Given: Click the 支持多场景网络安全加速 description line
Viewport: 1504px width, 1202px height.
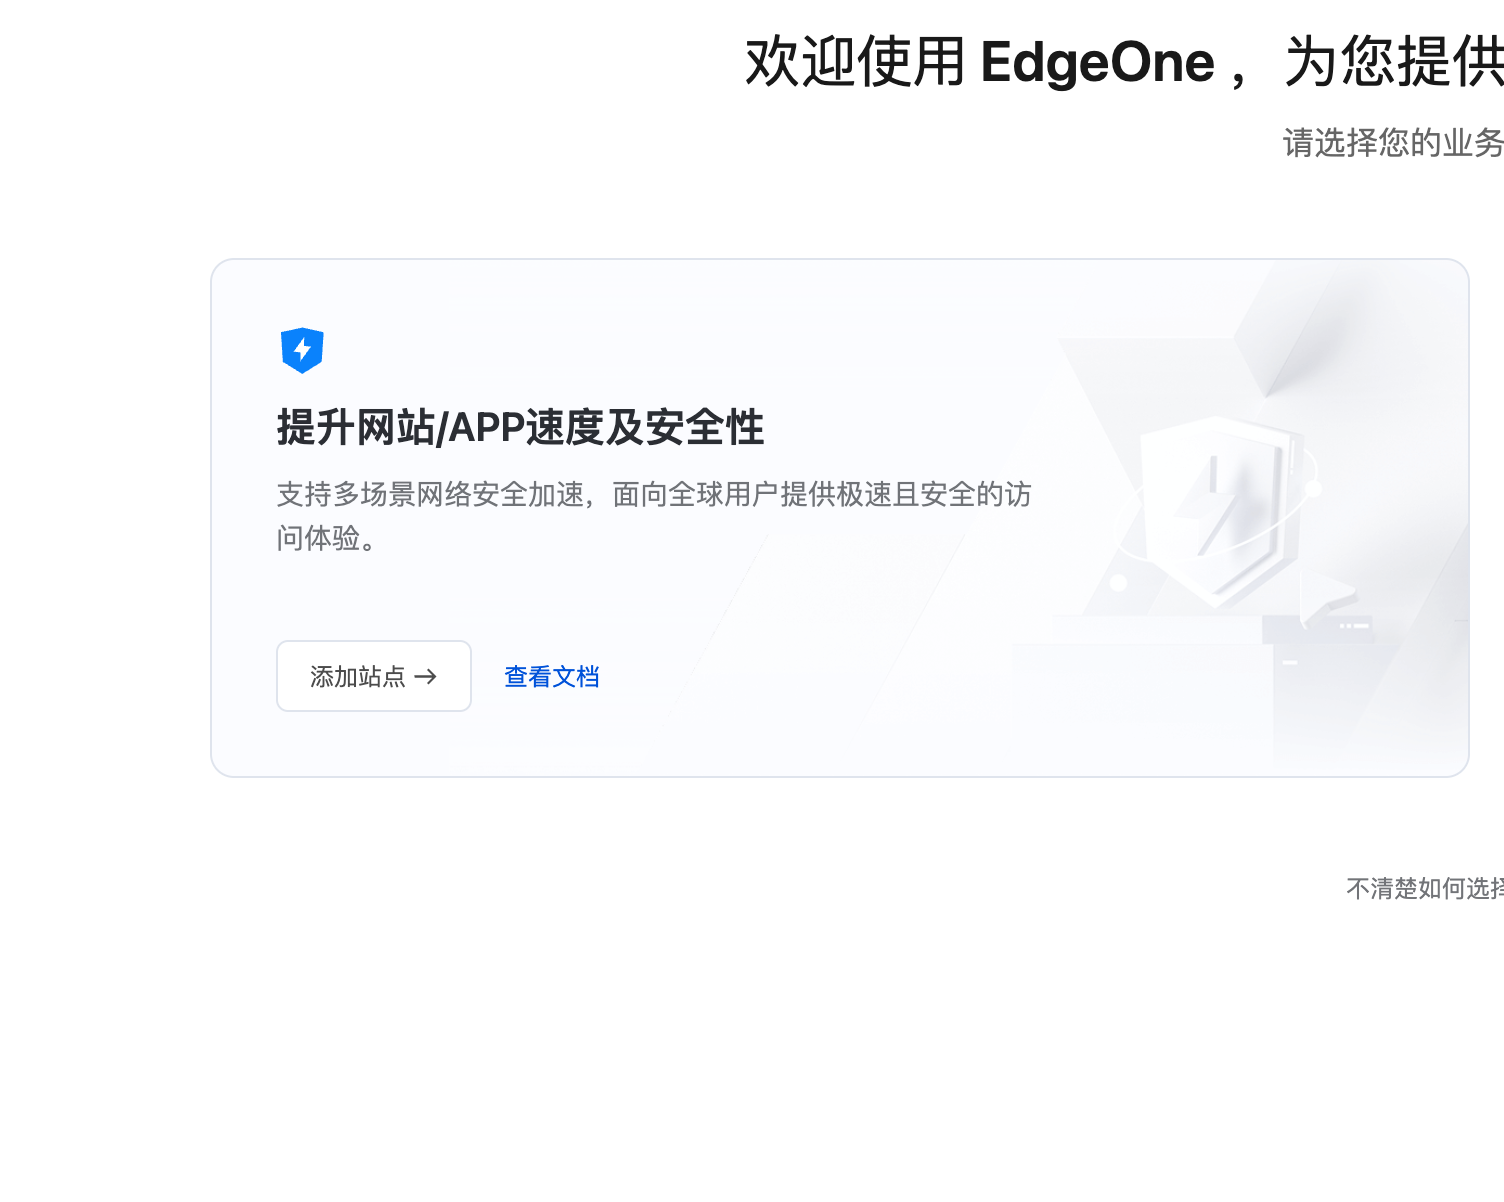Looking at the screenshot, I should click(x=430, y=494).
